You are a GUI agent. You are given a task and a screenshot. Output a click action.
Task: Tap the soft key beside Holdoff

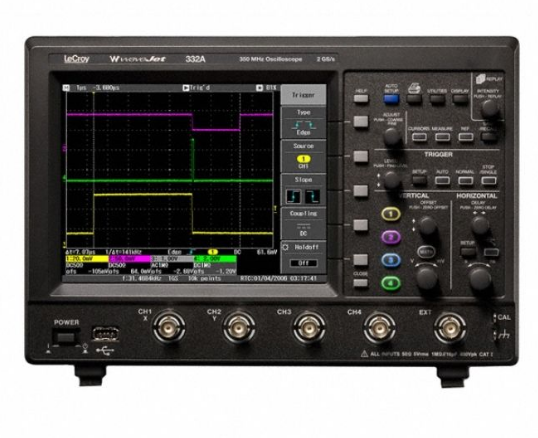tap(361, 260)
